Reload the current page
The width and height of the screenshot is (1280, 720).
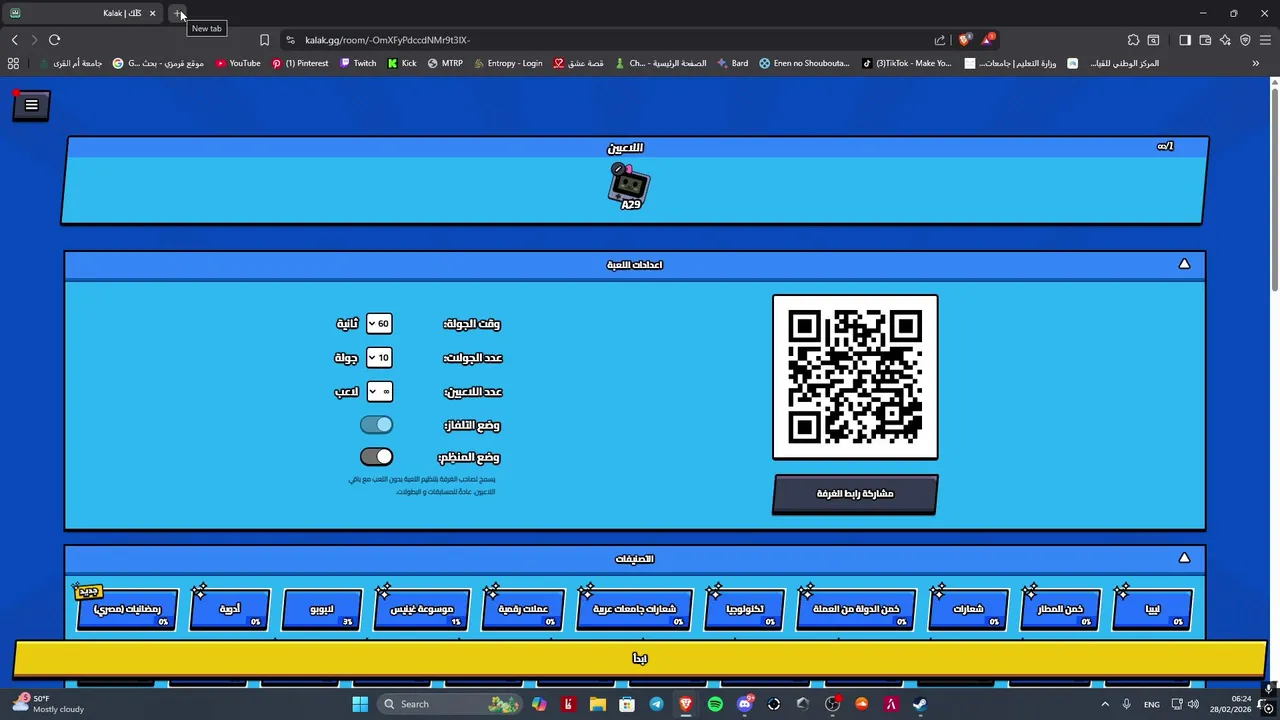click(x=54, y=40)
